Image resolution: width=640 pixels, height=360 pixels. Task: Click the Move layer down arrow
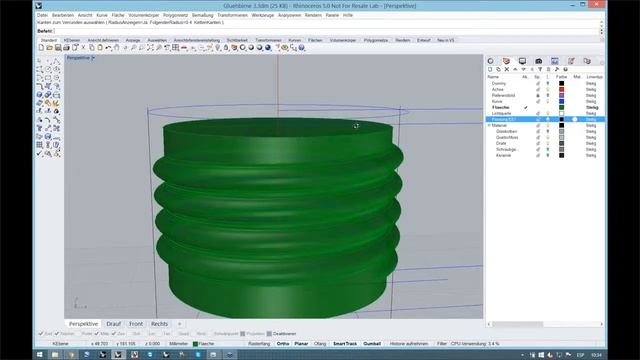[x=524, y=69]
